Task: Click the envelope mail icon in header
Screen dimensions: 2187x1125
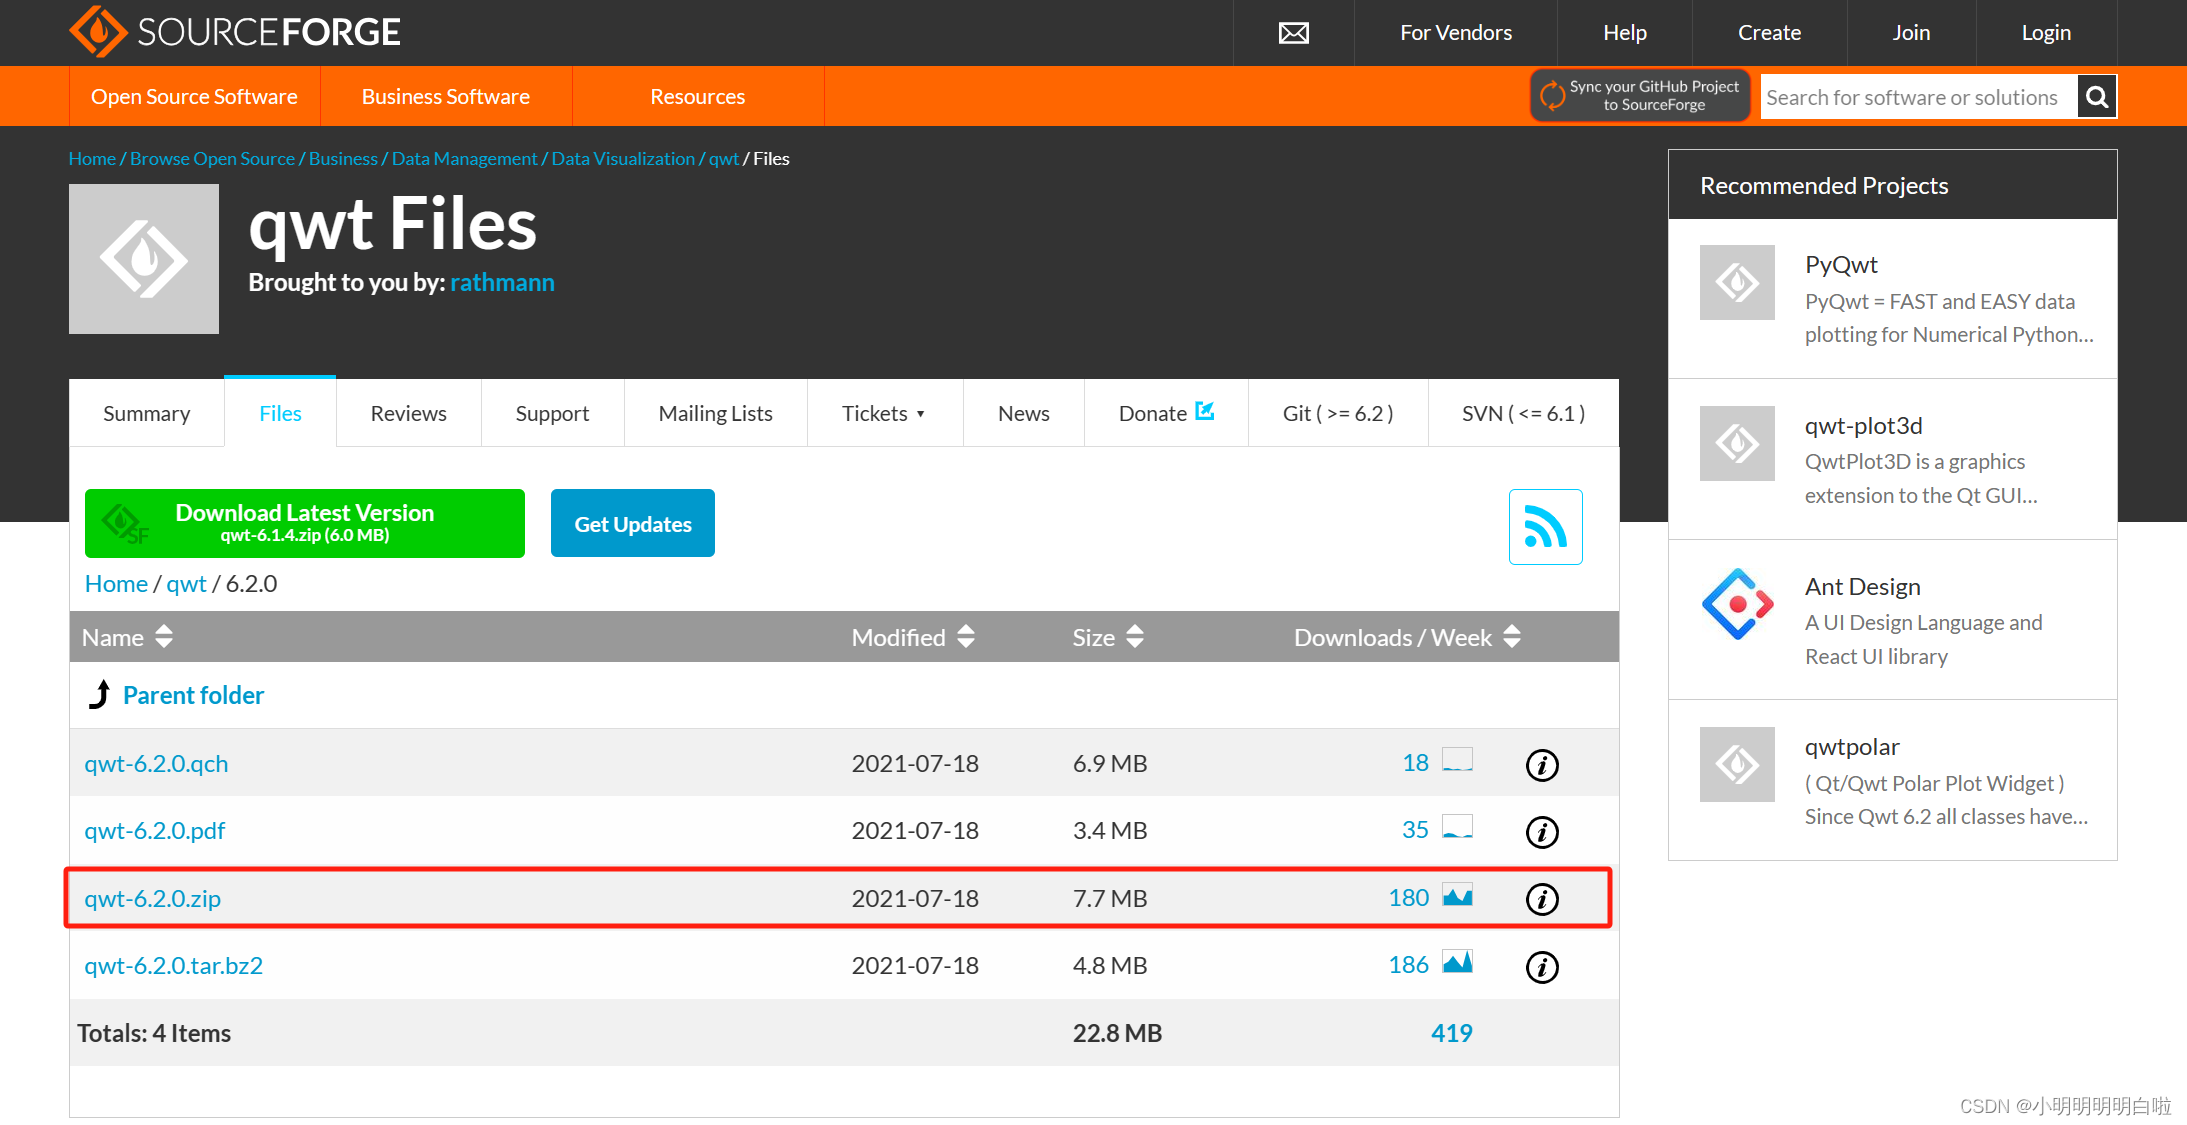Action: (x=1293, y=33)
